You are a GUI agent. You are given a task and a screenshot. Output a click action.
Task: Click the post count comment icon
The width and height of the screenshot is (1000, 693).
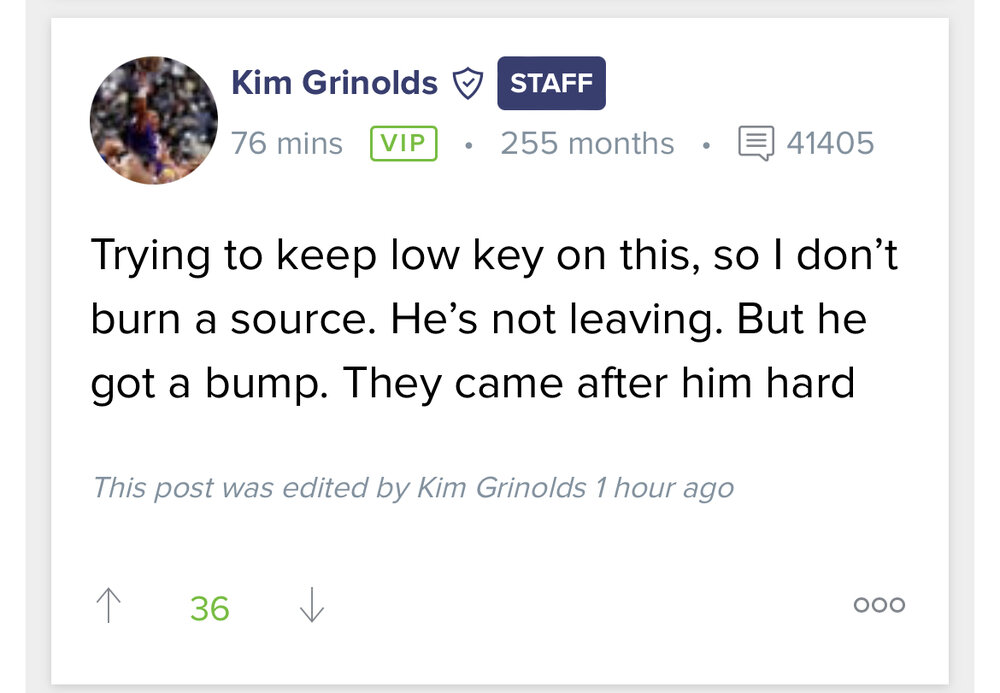coord(756,144)
